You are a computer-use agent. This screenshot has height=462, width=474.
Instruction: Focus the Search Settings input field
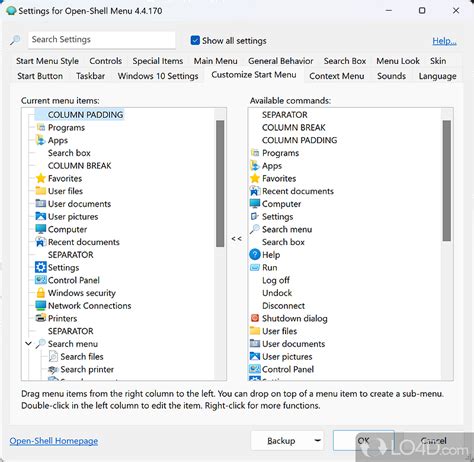coord(102,40)
